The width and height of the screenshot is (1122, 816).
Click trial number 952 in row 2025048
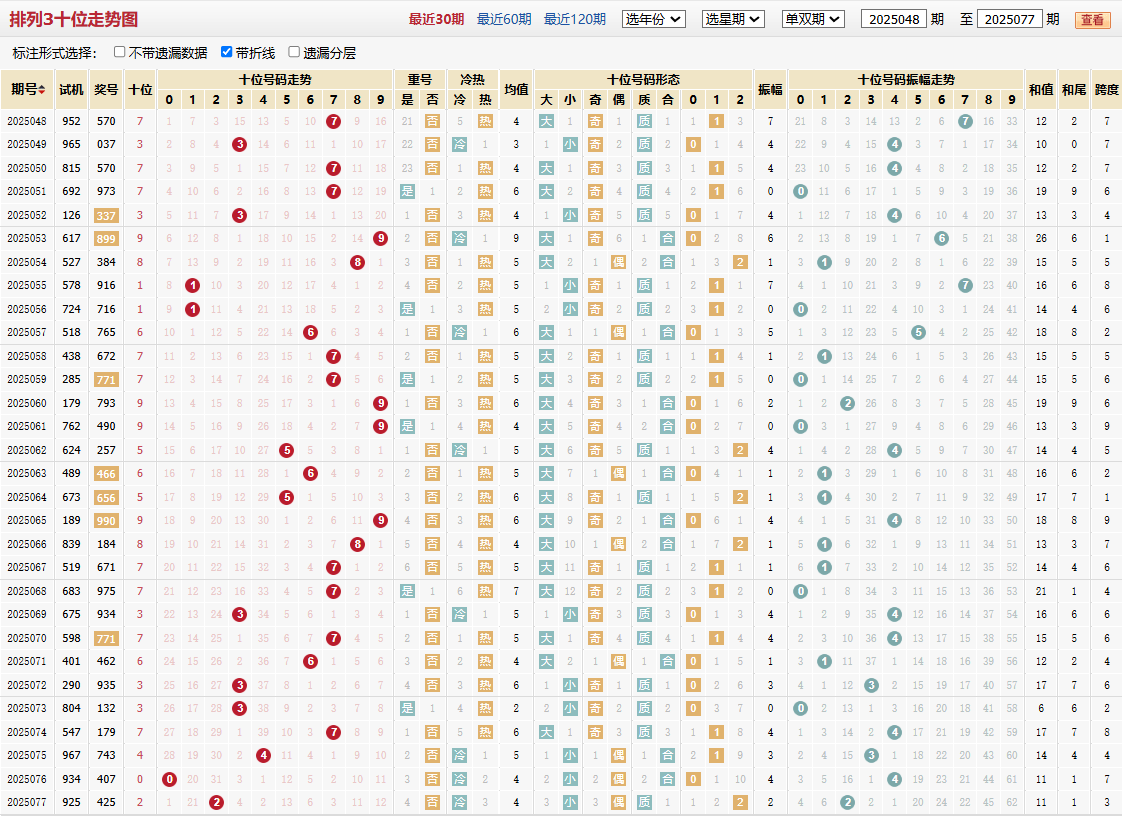click(72, 122)
